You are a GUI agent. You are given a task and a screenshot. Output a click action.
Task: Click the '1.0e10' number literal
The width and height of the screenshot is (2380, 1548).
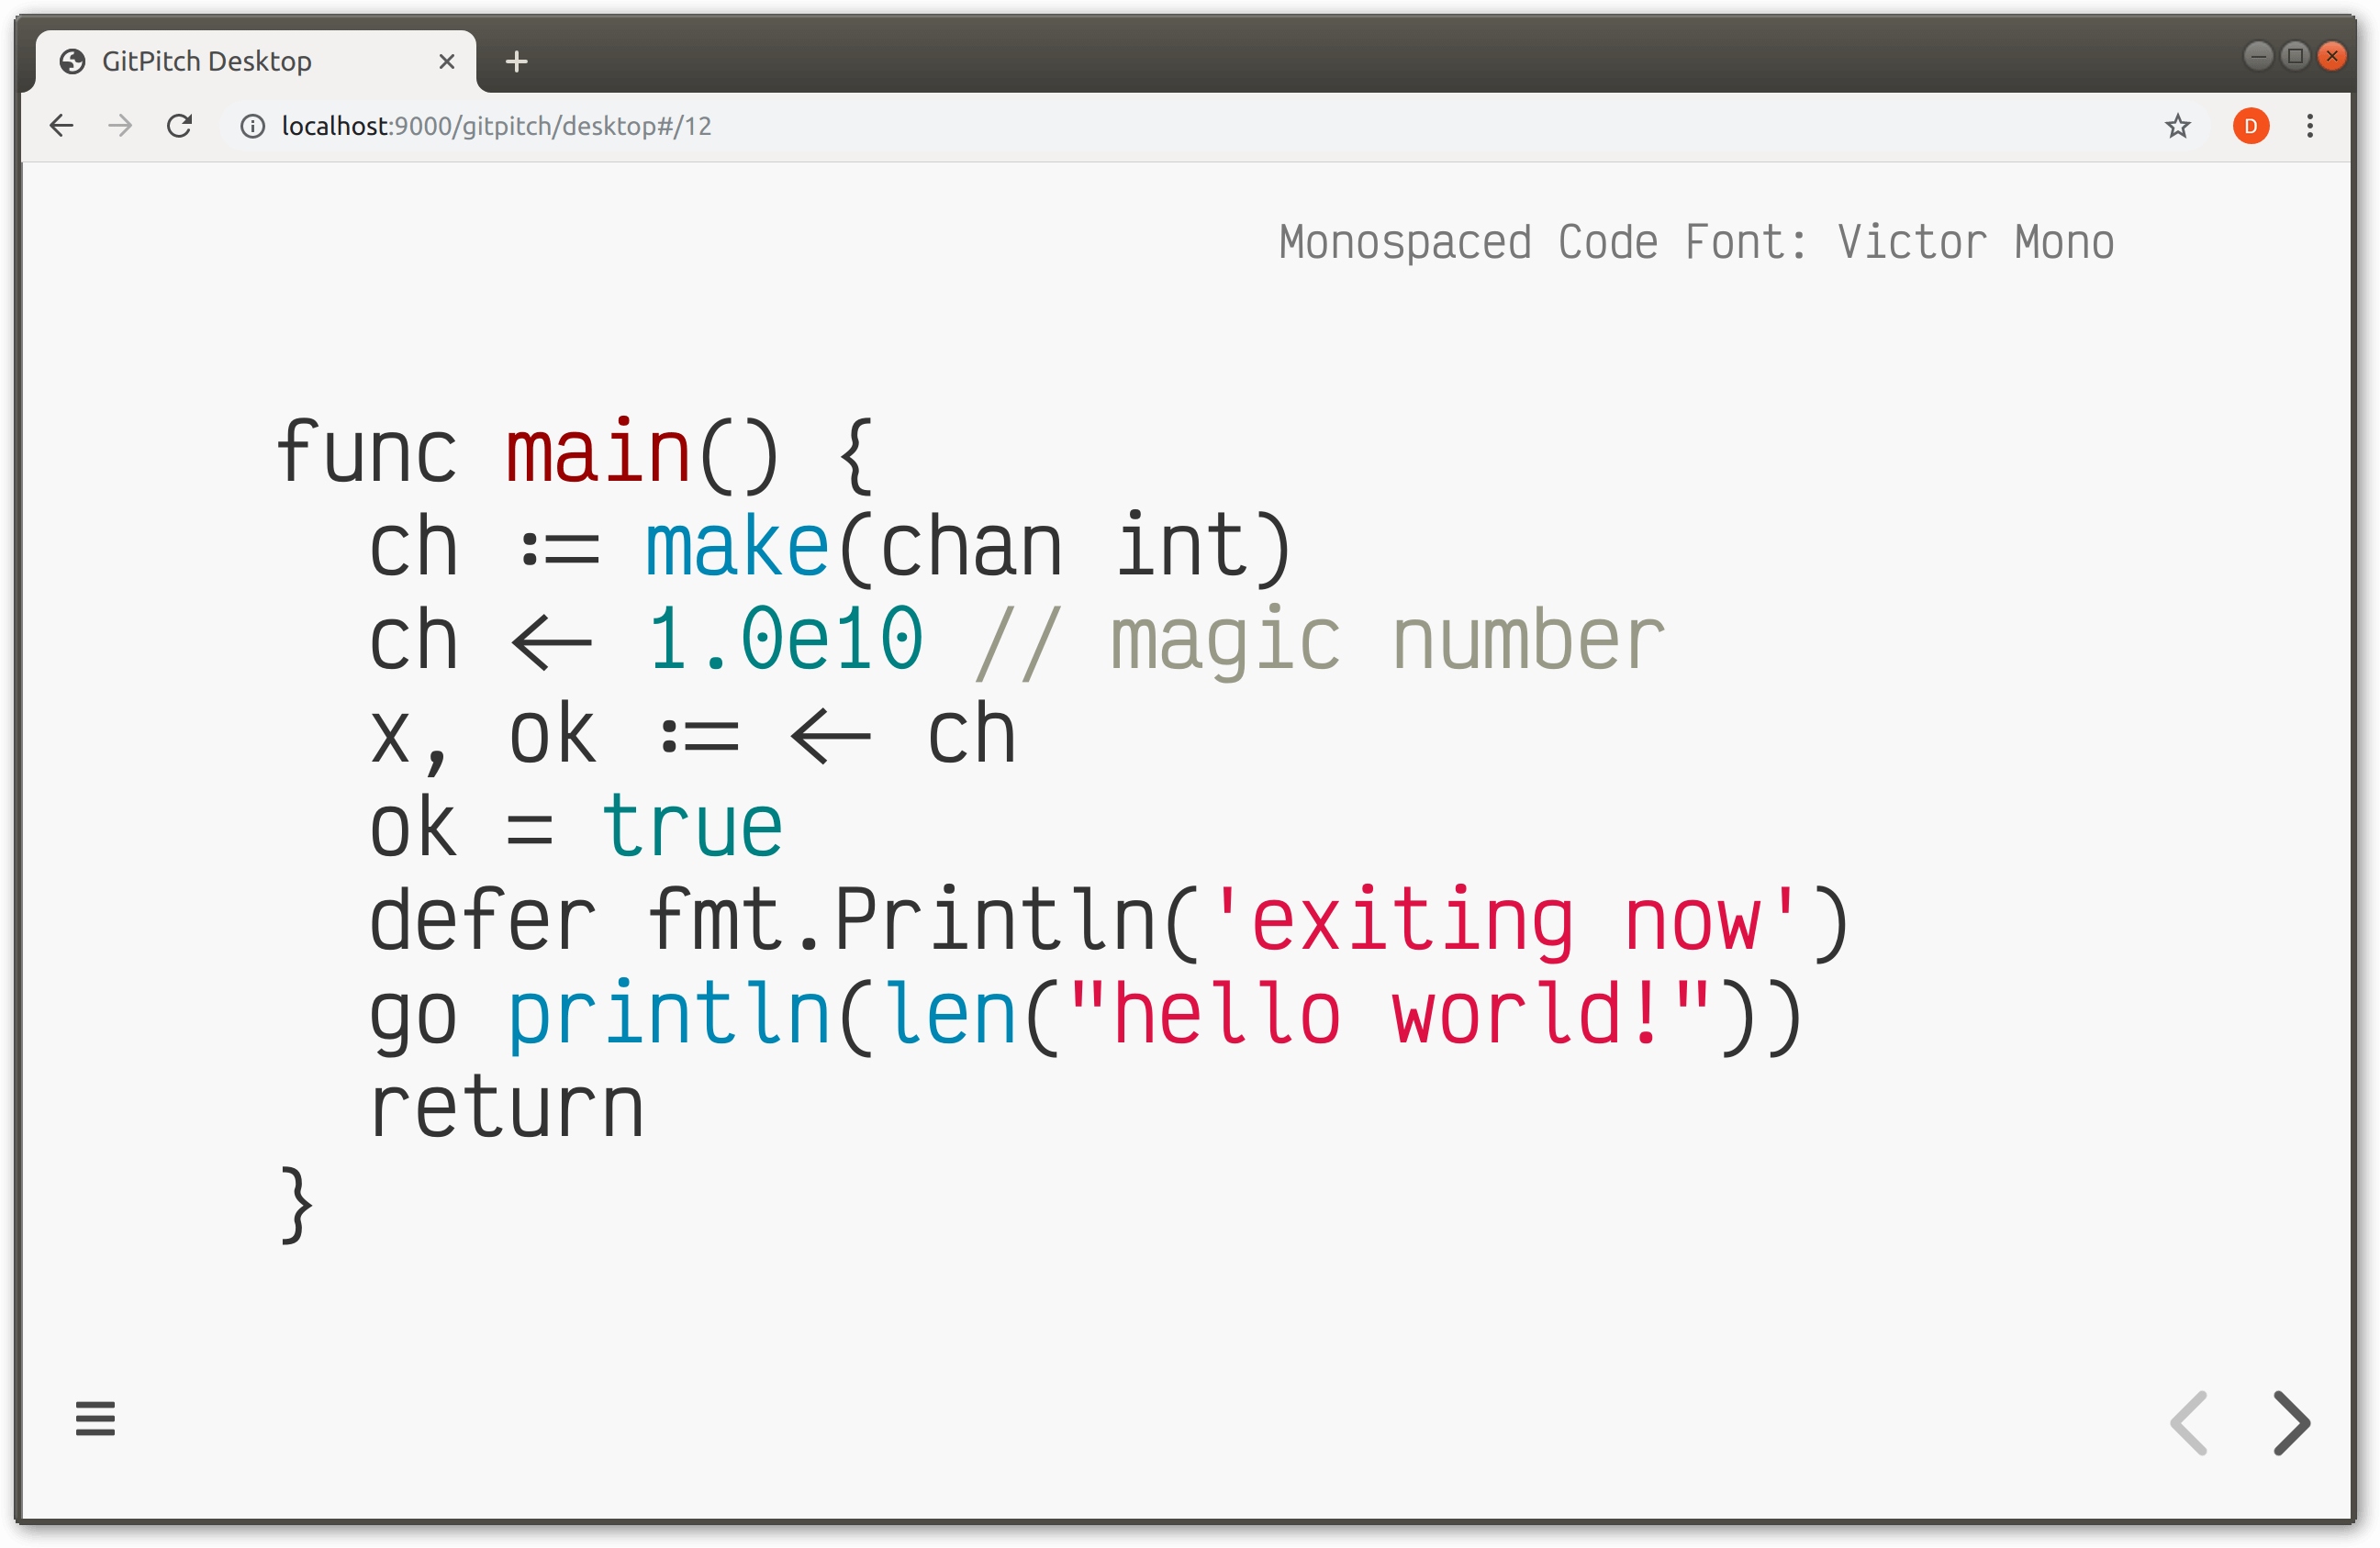point(784,640)
